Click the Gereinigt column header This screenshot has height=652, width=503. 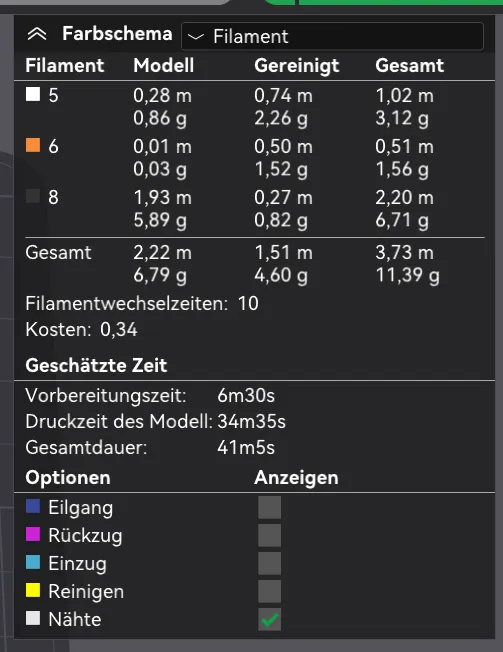[x=297, y=66]
